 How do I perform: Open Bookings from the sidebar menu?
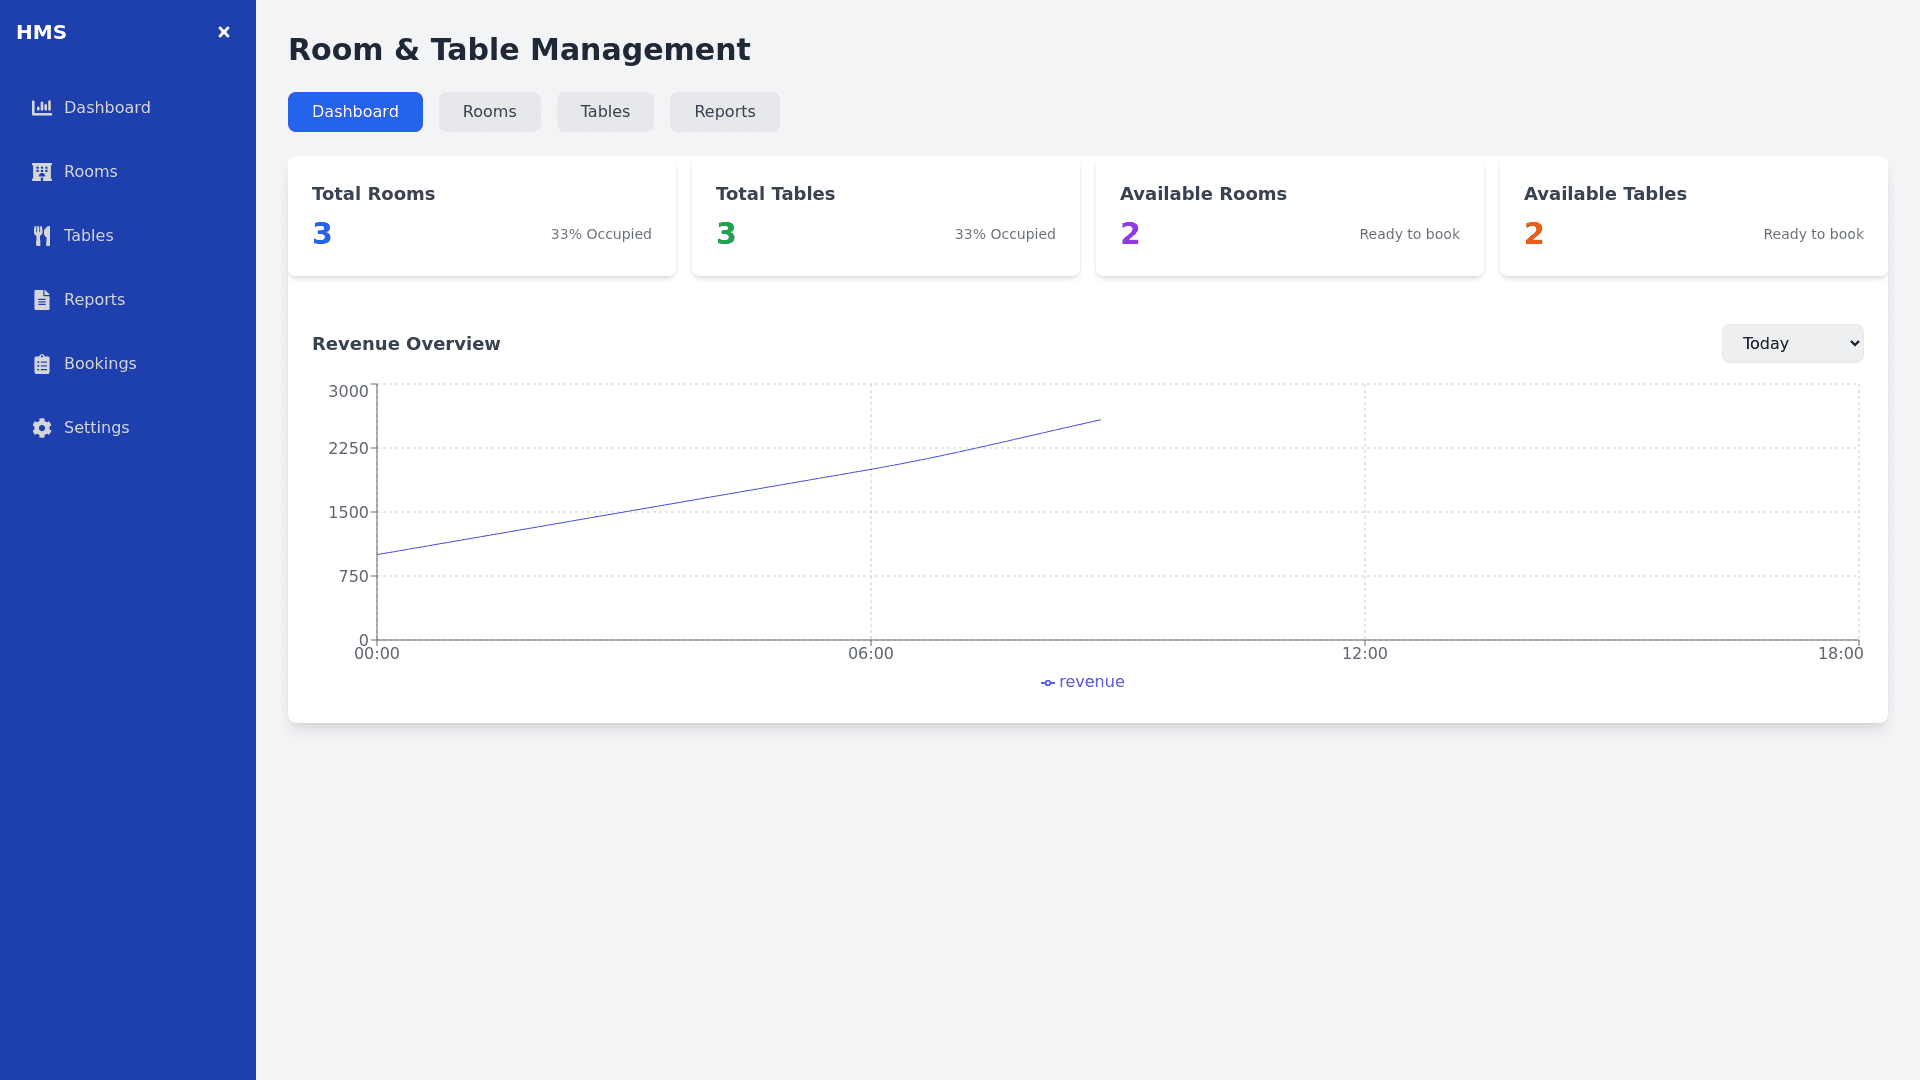[100, 364]
